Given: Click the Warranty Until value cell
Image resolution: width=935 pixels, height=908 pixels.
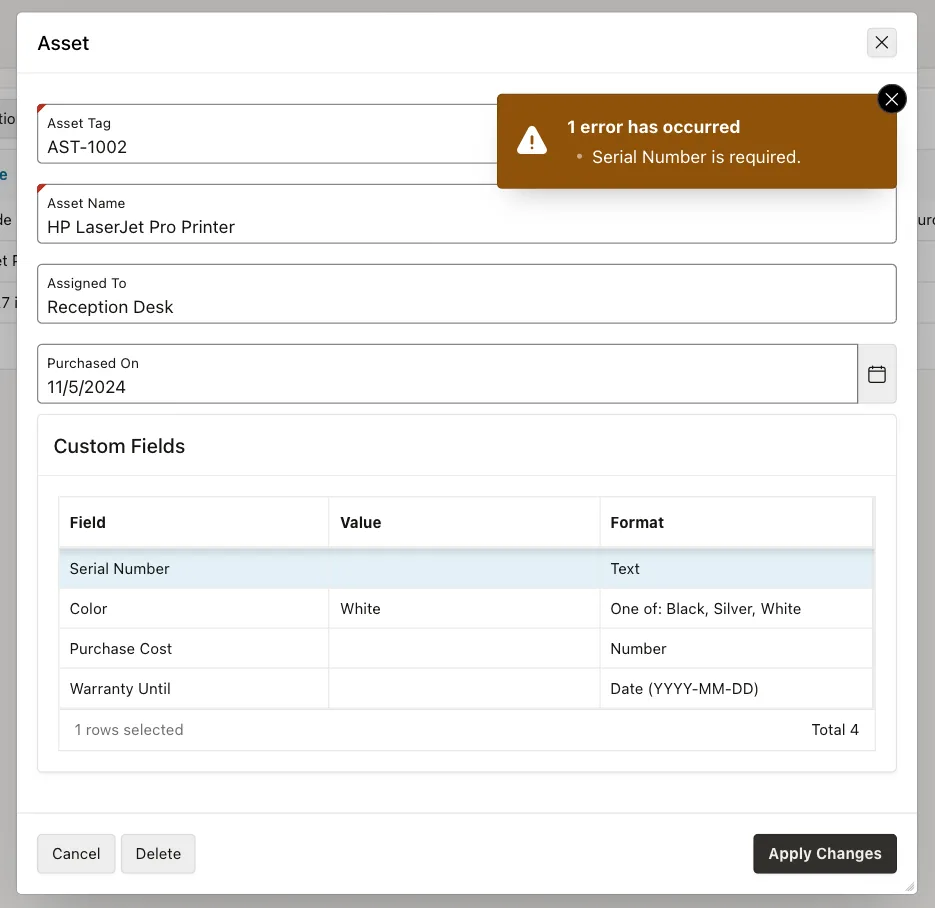Looking at the screenshot, I should 464,689.
